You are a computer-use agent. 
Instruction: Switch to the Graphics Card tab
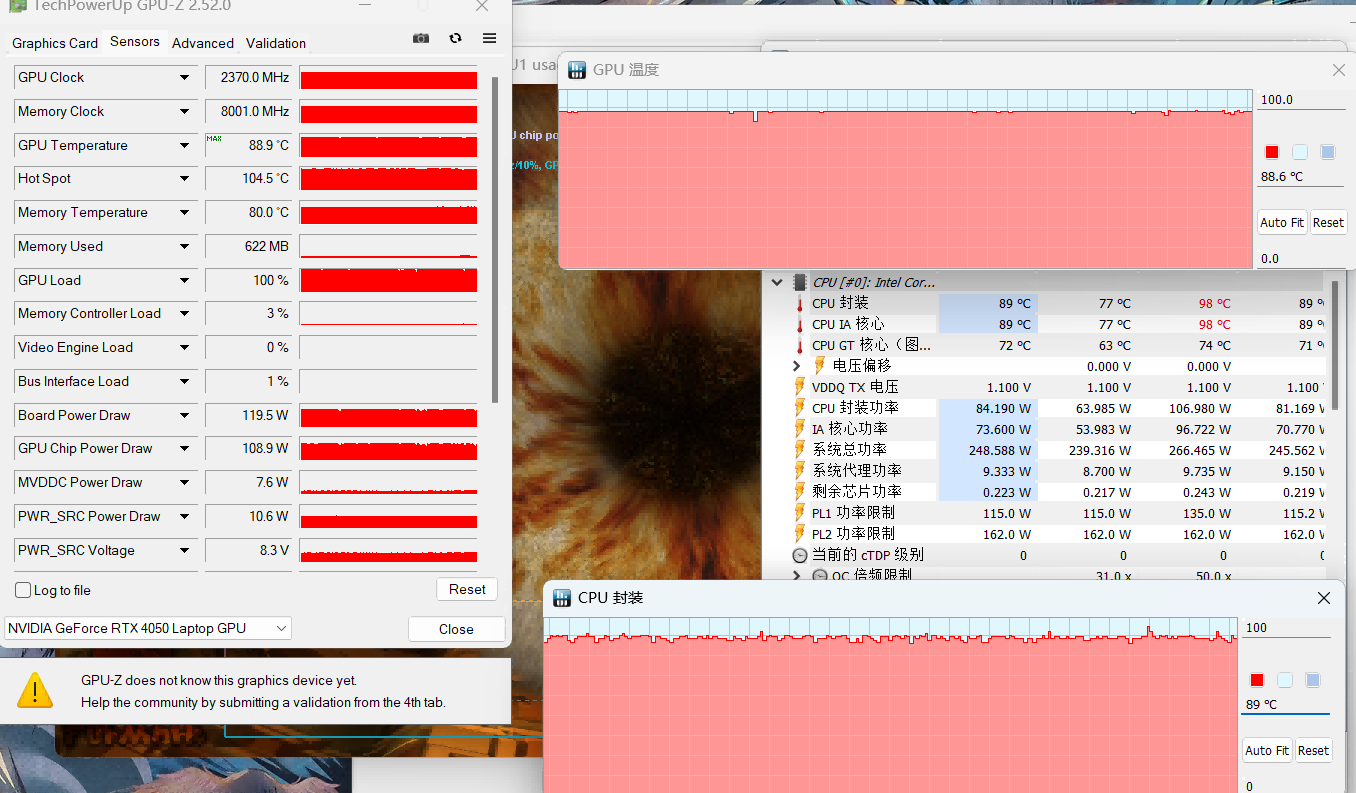click(55, 43)
